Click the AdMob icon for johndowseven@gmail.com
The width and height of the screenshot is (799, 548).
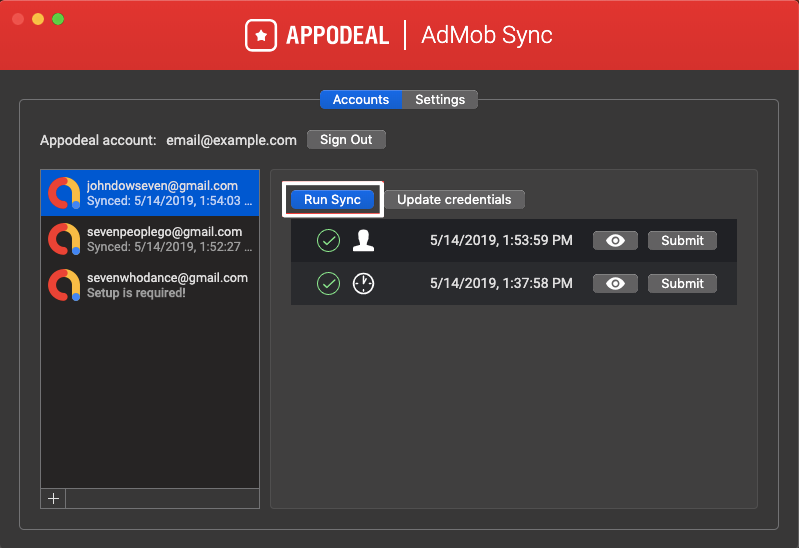pos(65,193)
